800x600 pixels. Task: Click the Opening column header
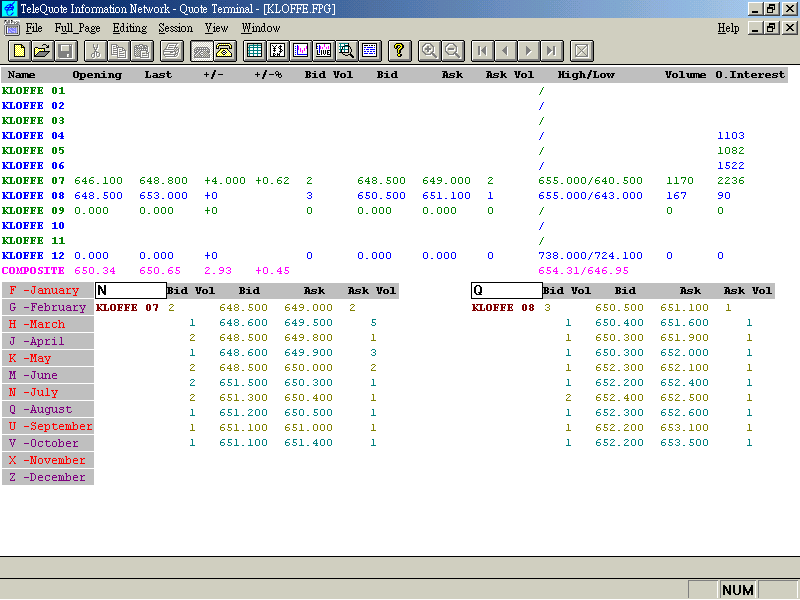(x=97, y=74)
